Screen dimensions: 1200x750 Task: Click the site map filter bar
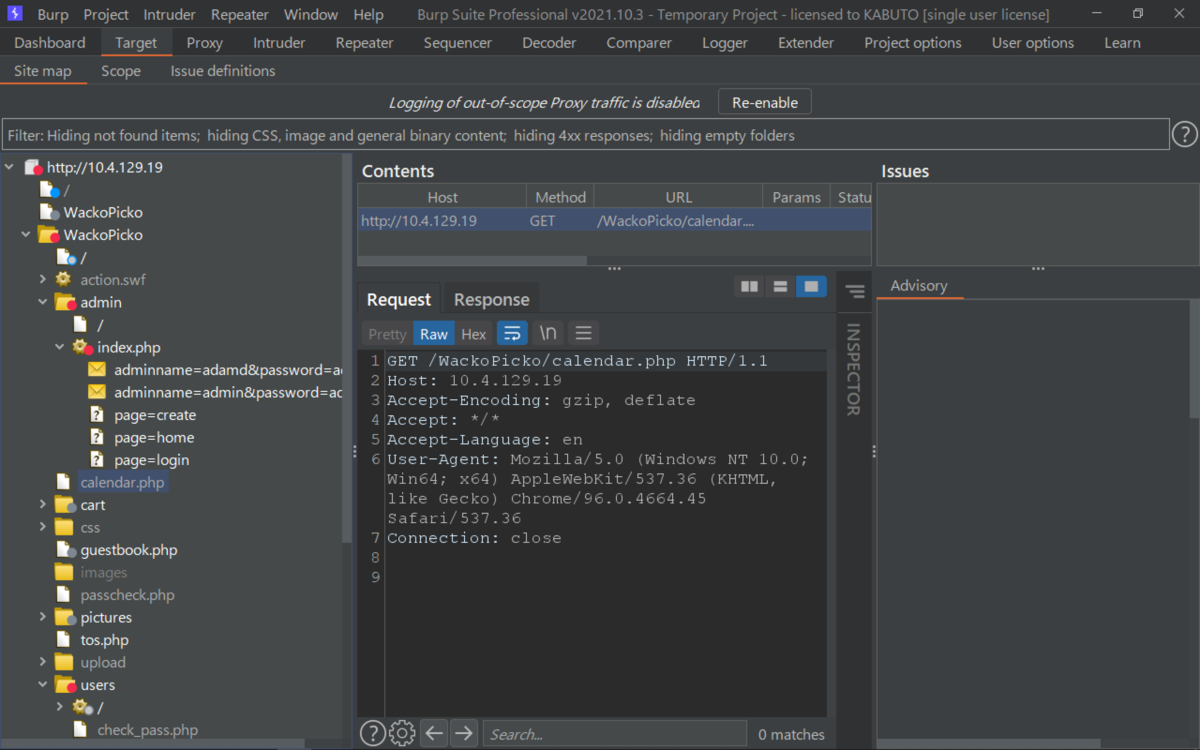tap(586, 135)
